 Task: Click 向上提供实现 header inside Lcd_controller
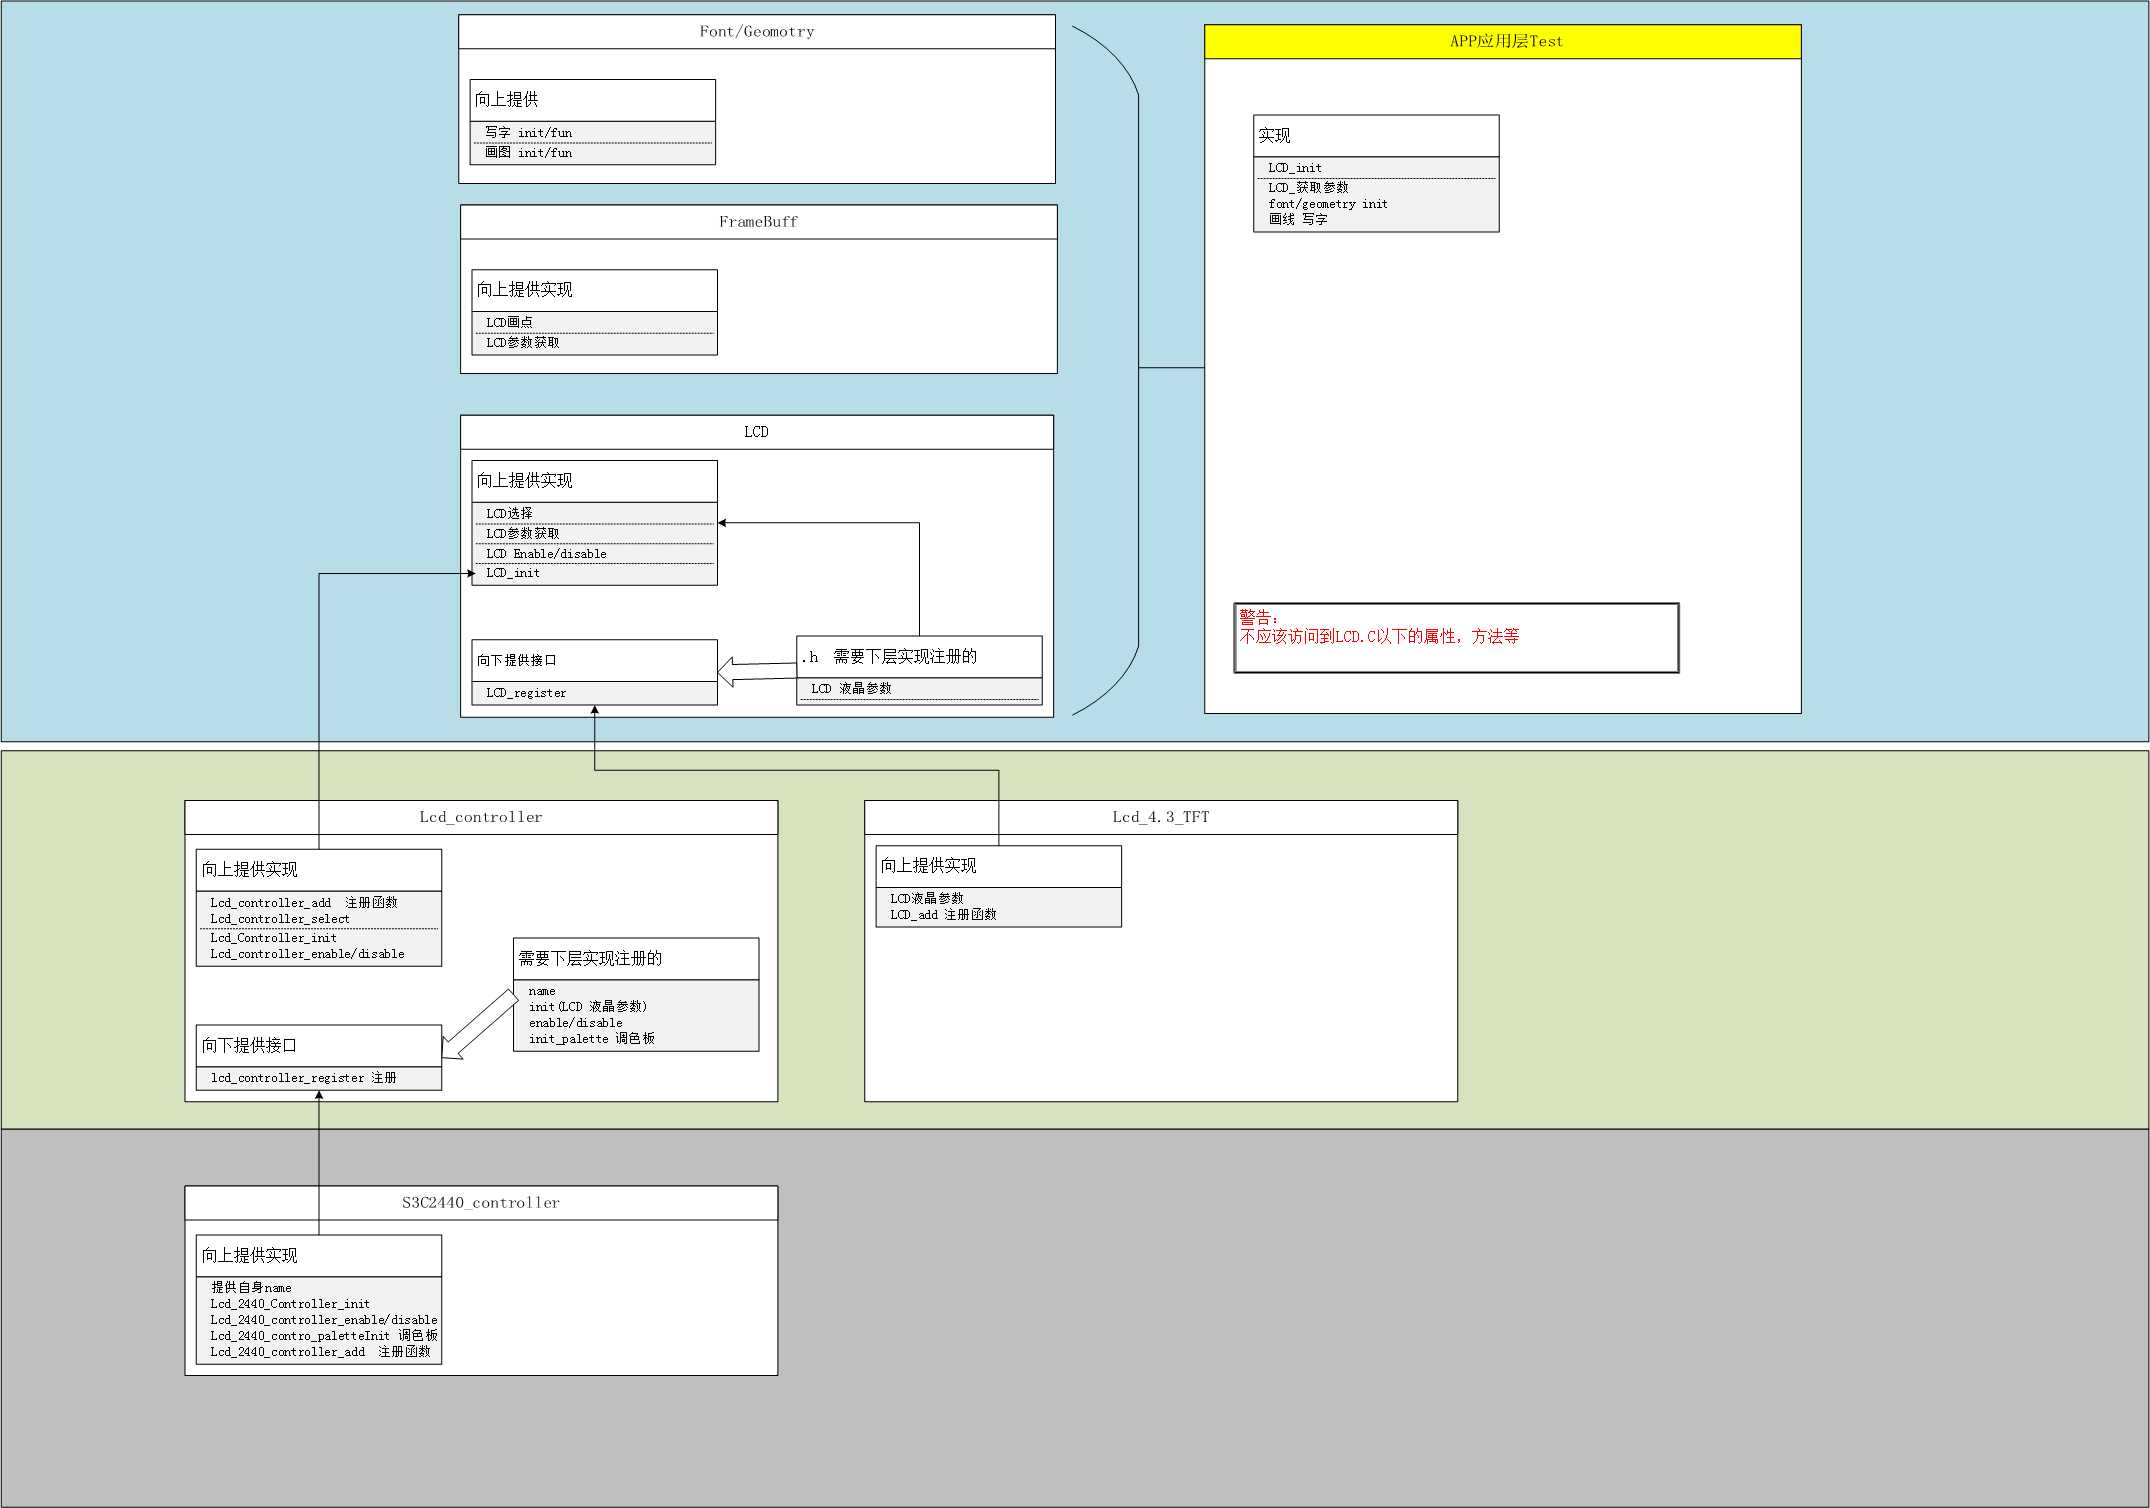coord(319,870)
